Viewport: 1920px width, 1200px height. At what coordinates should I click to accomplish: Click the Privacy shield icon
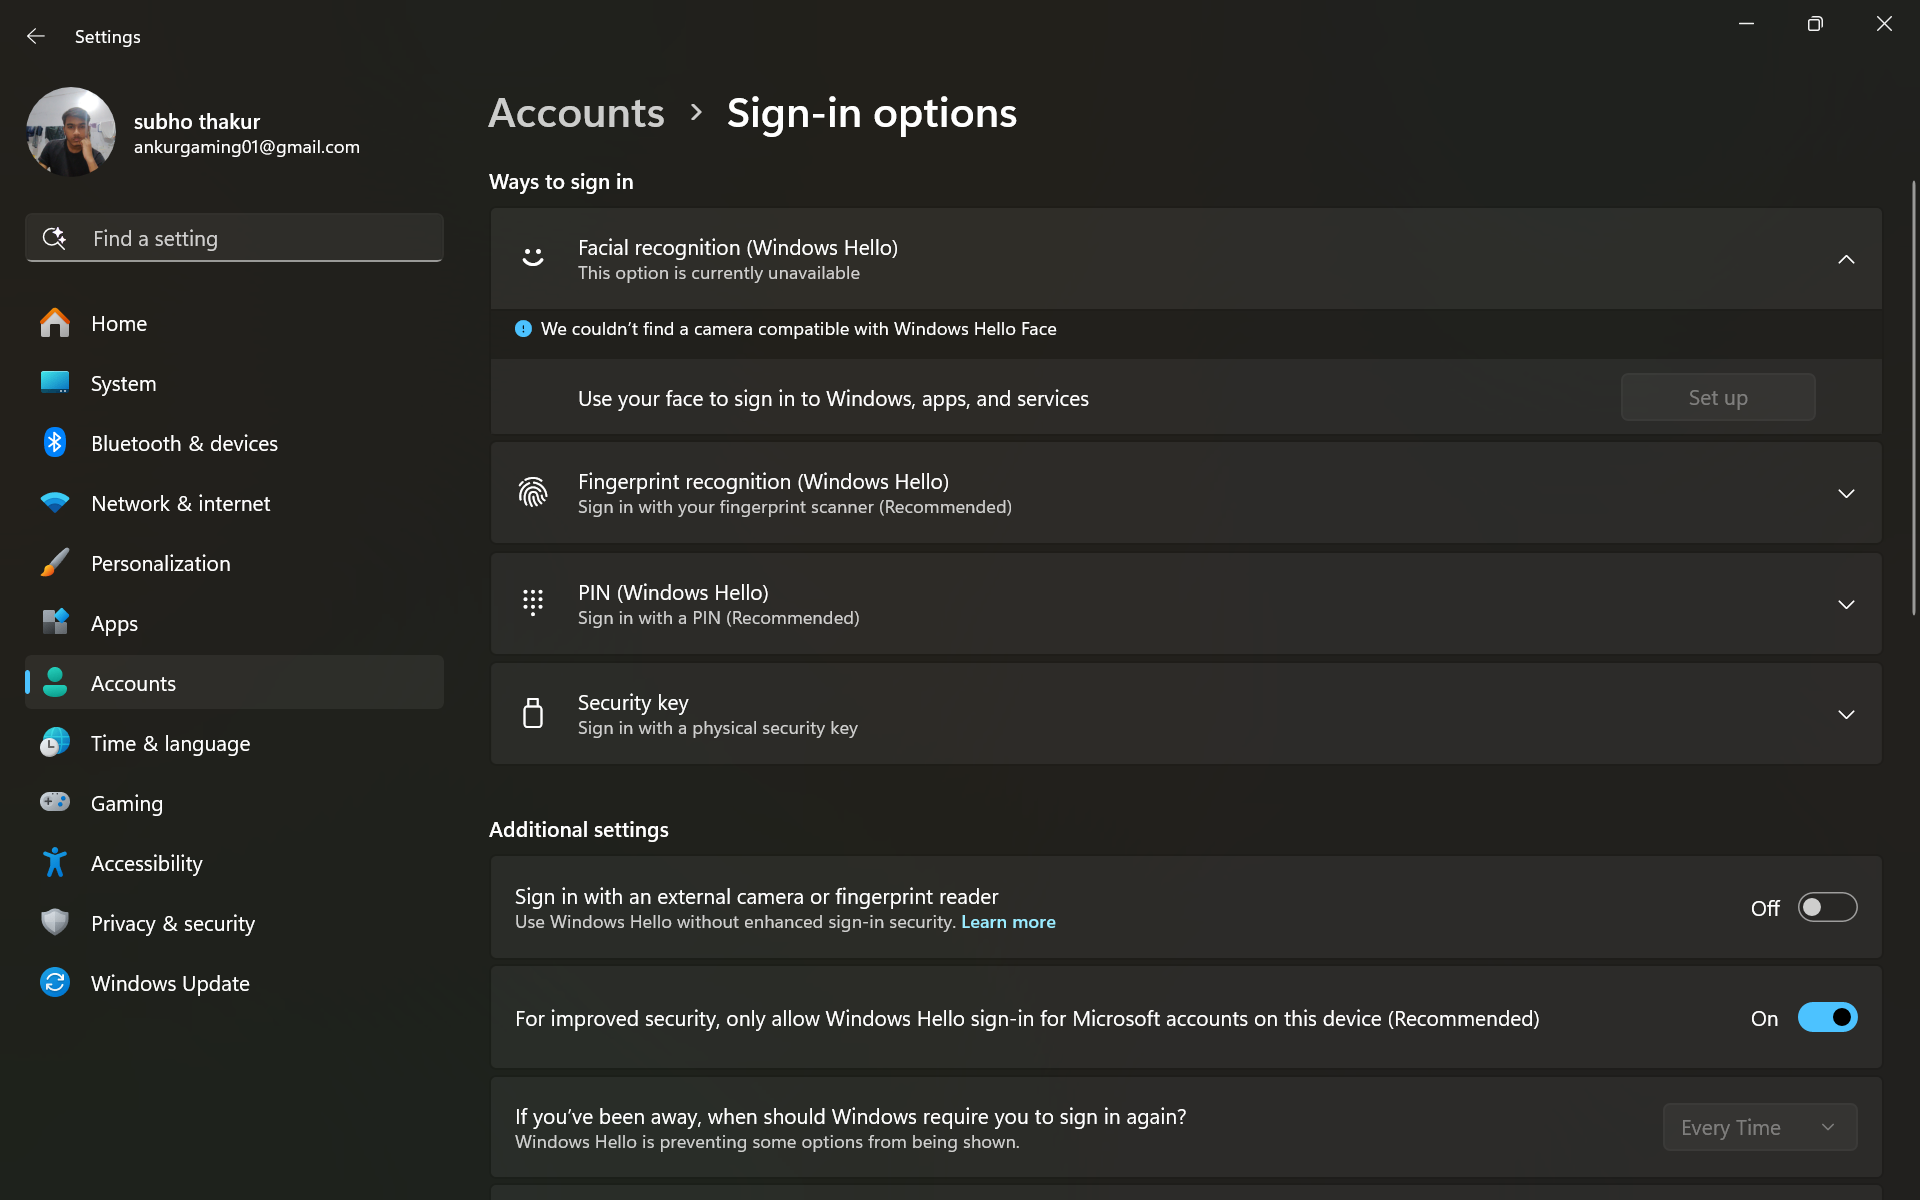tap(55, 922)
